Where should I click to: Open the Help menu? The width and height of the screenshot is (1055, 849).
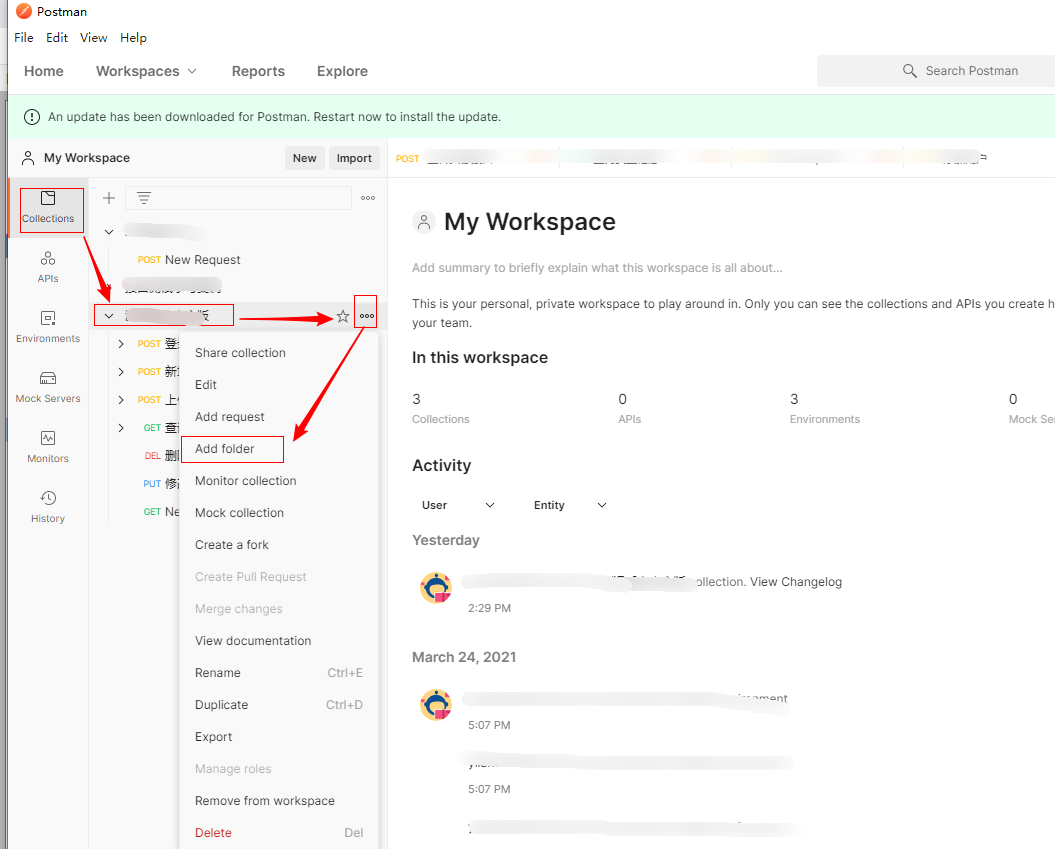pos(133,38)
